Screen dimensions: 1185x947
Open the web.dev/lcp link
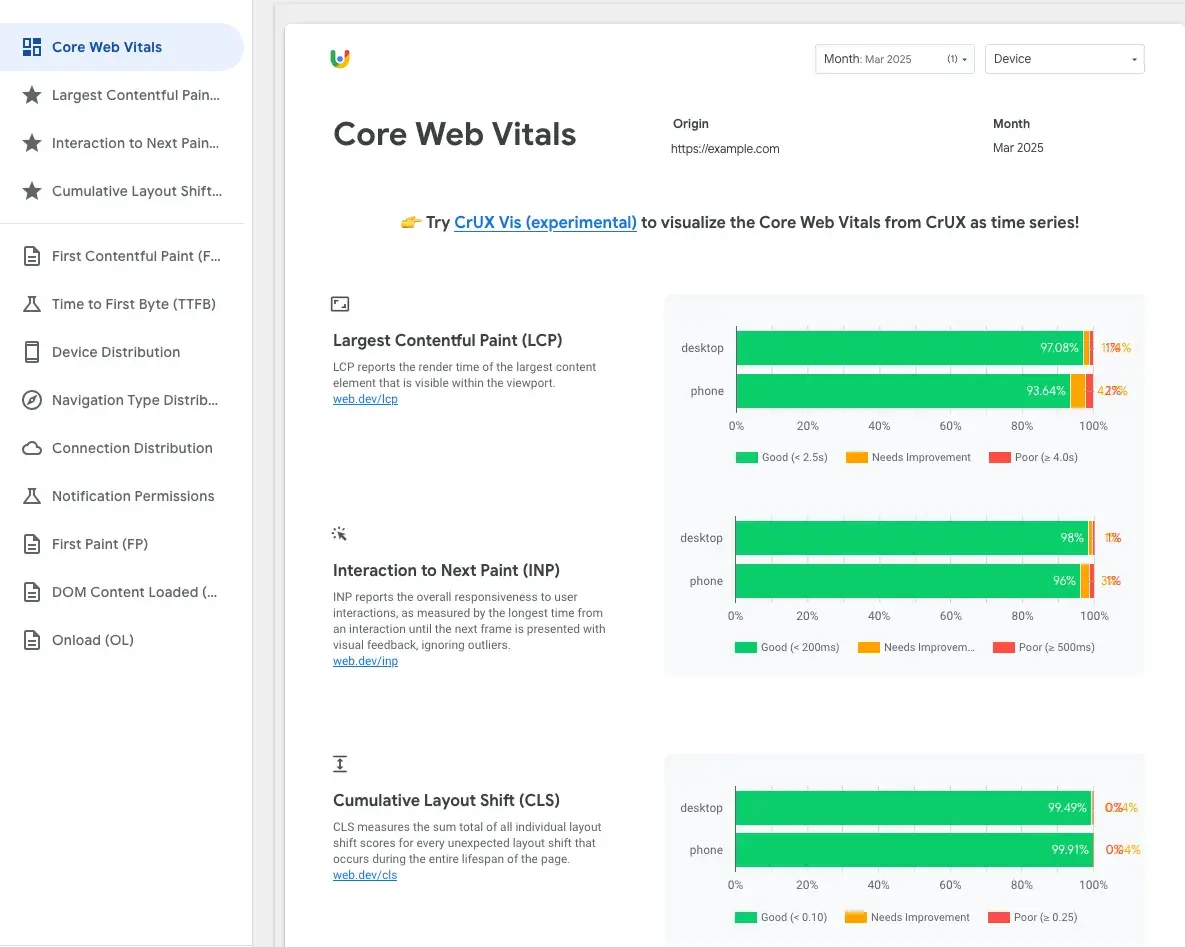point(365,399)
